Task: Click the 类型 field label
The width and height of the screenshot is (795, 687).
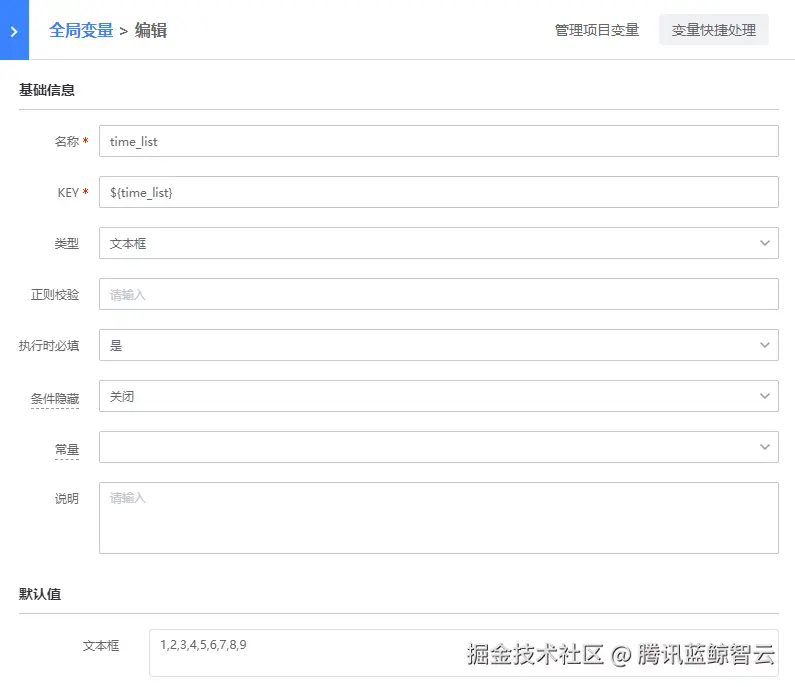Action: 67,244
